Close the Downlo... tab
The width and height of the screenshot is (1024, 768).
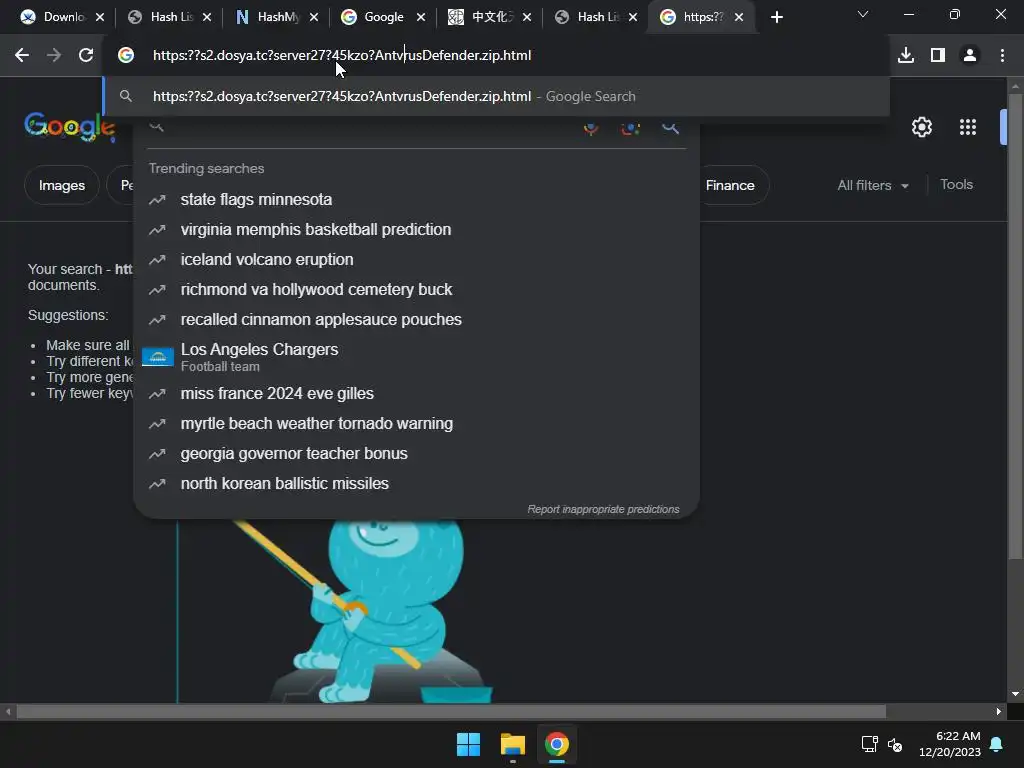[x=100, y=17]
